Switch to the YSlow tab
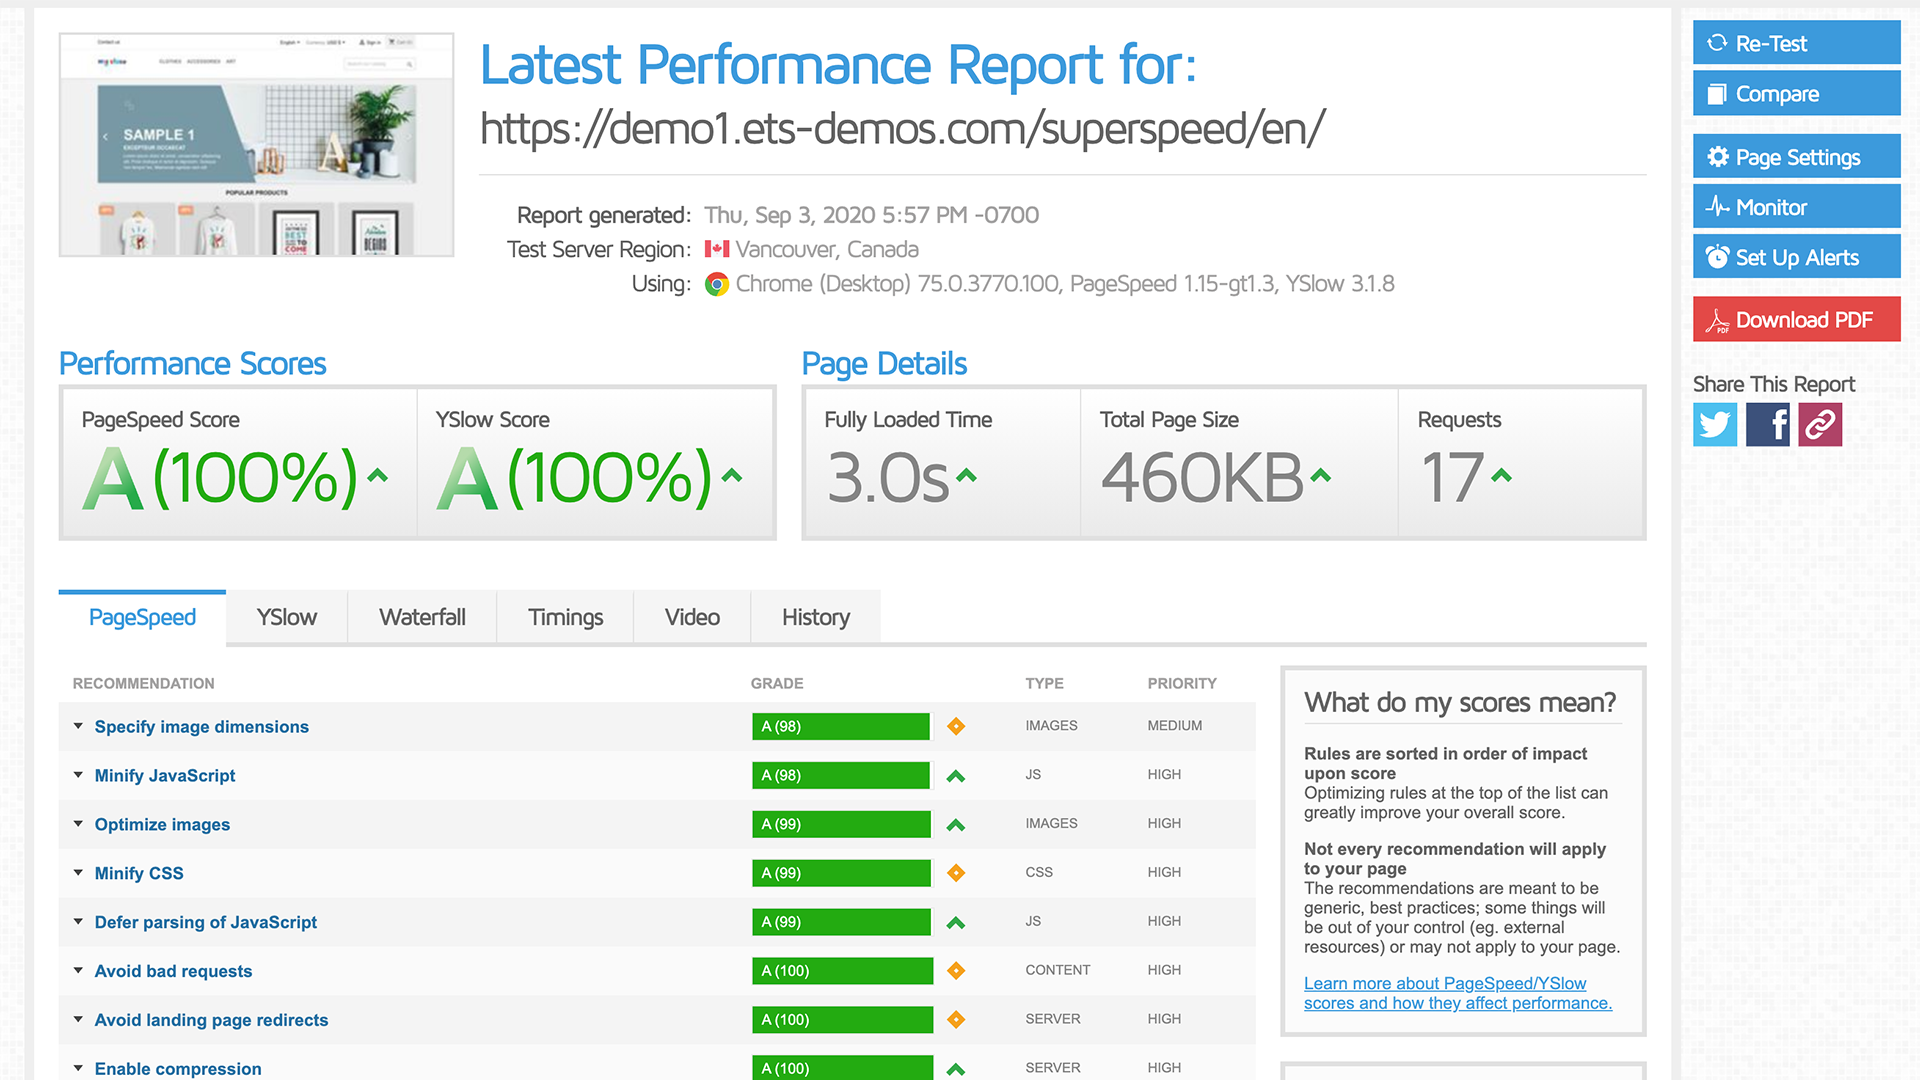Image resolution: width=1920 pixels, height=1080 pixels. [286, 617]
